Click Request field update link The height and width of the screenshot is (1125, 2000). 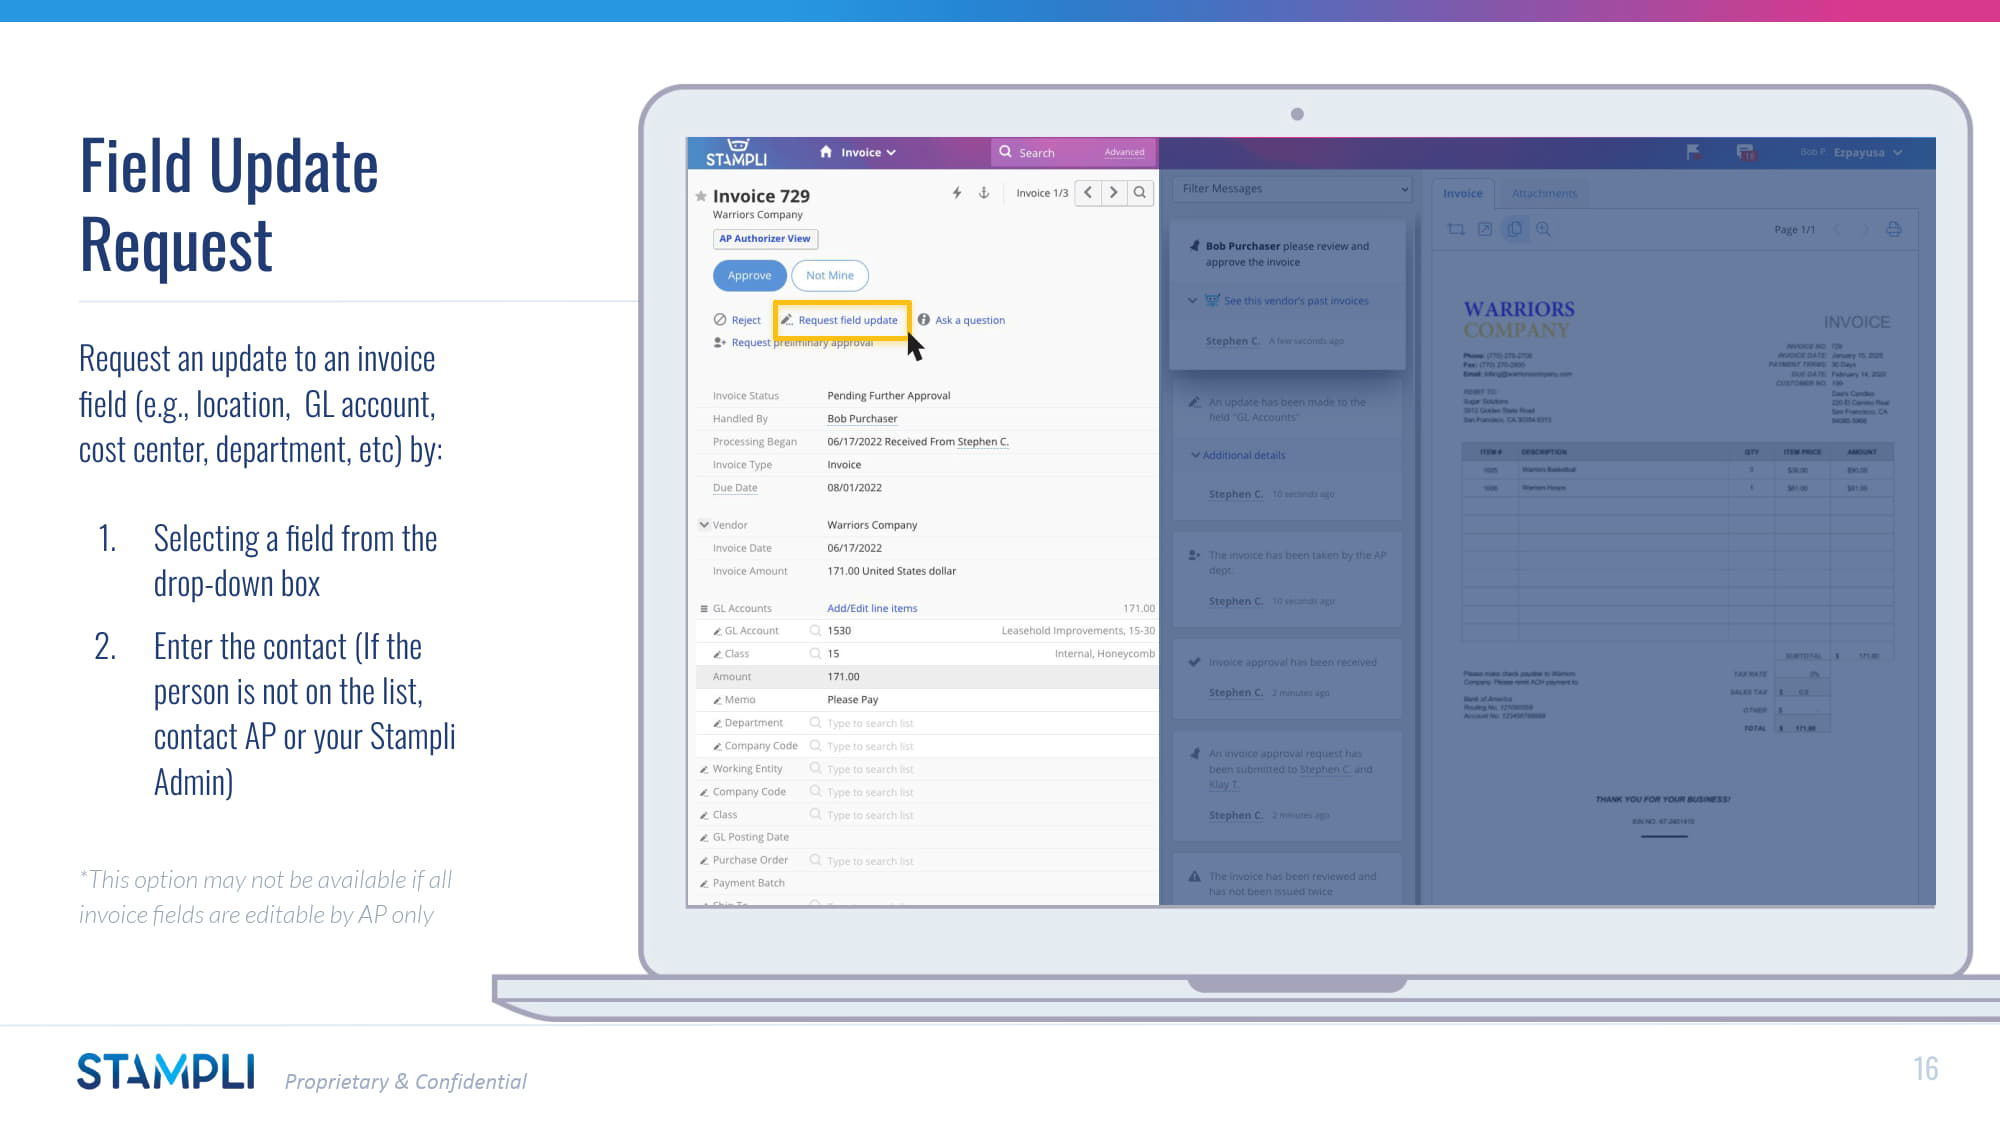(x=847, y=320)
